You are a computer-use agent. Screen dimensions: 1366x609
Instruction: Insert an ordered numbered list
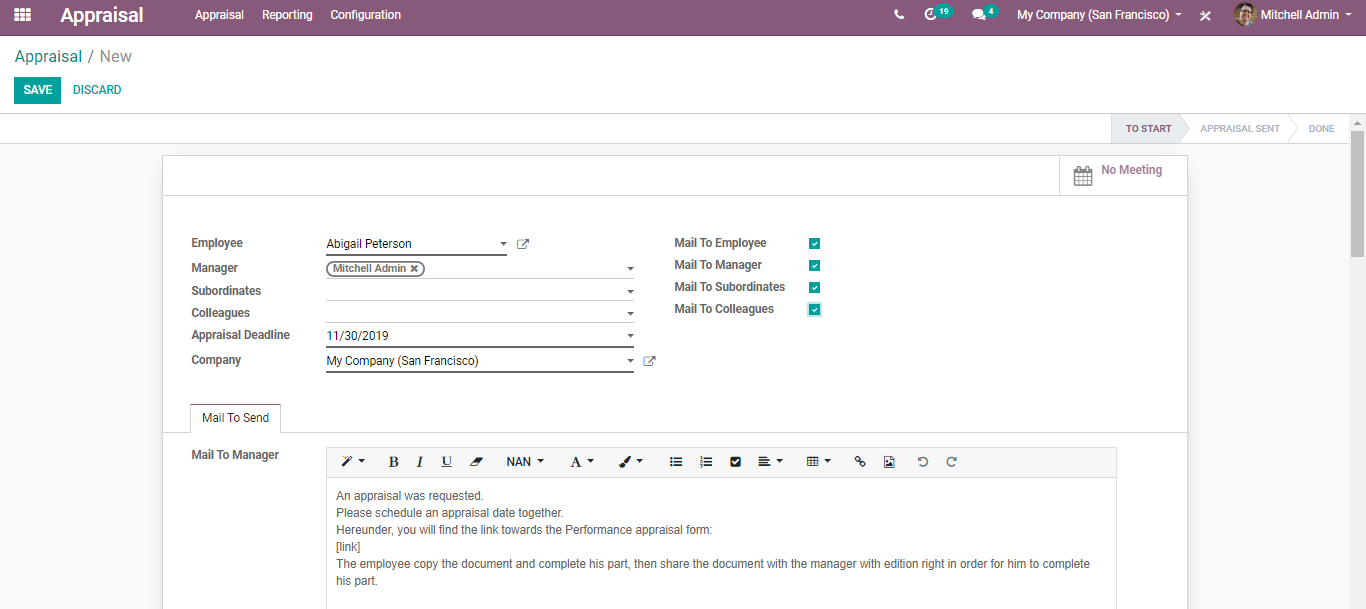(x=706, y=462)
